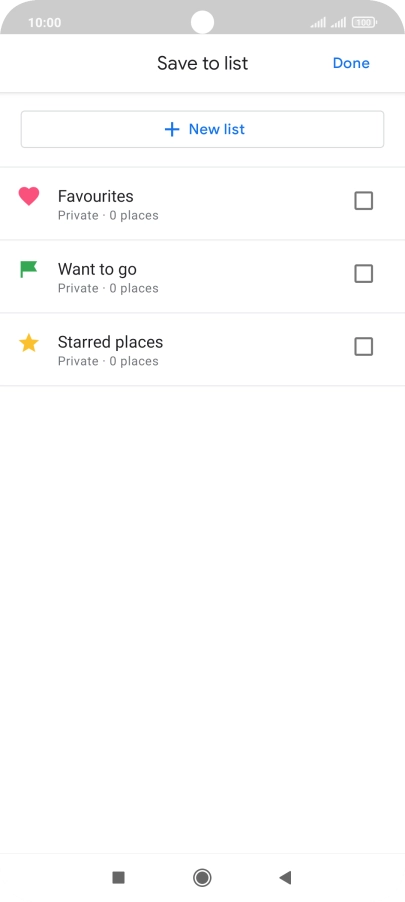This screenshot has width=405, height=902.
Task: Check the Starred places checkbox
Action: (364, 347)
